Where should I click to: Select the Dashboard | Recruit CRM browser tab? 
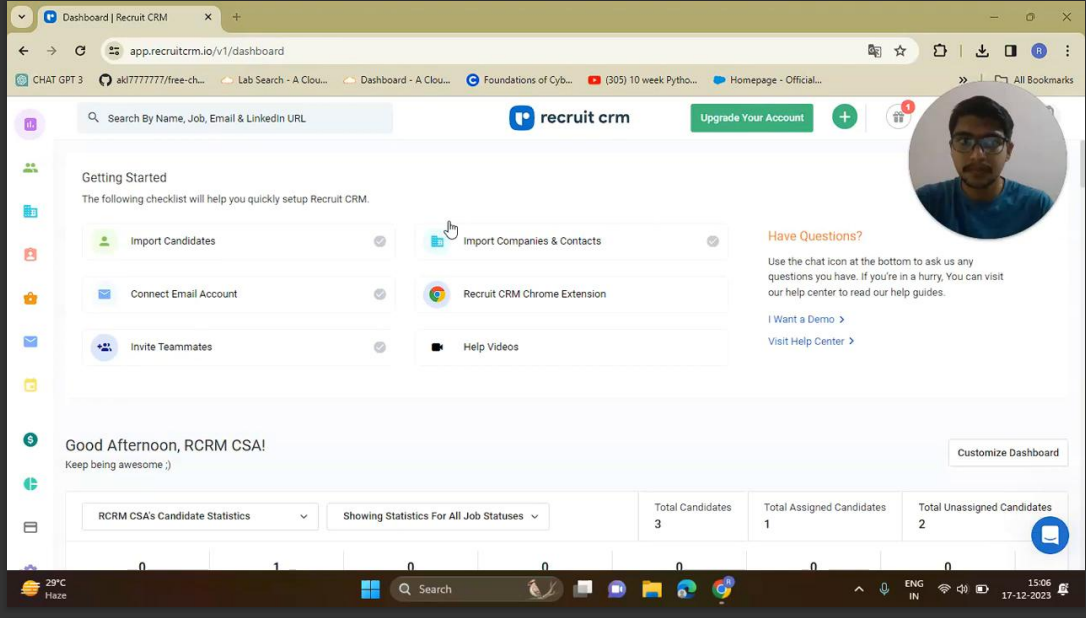click(x=120, y=17)
